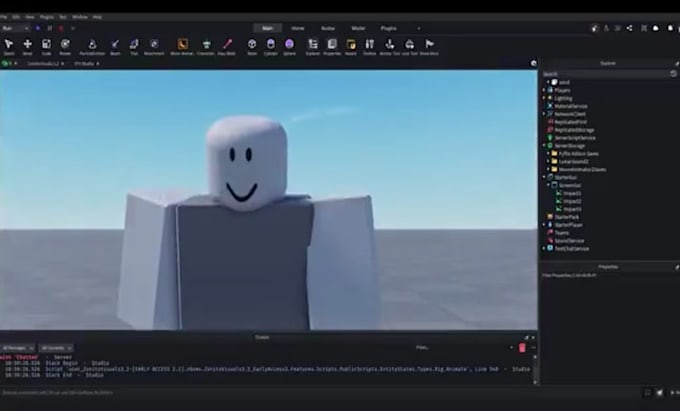Toggle the Explorer panel button
The height and width of the screenshot is (411, 680).
[313, 47]
